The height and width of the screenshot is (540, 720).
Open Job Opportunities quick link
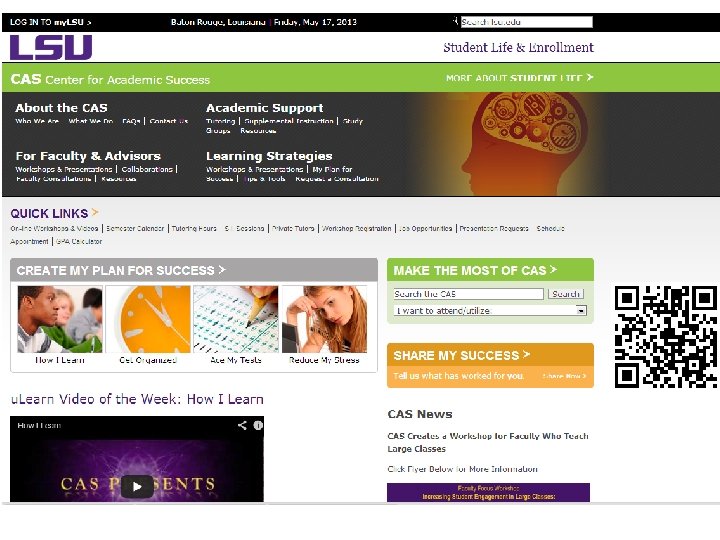click(x=426, y=228)
